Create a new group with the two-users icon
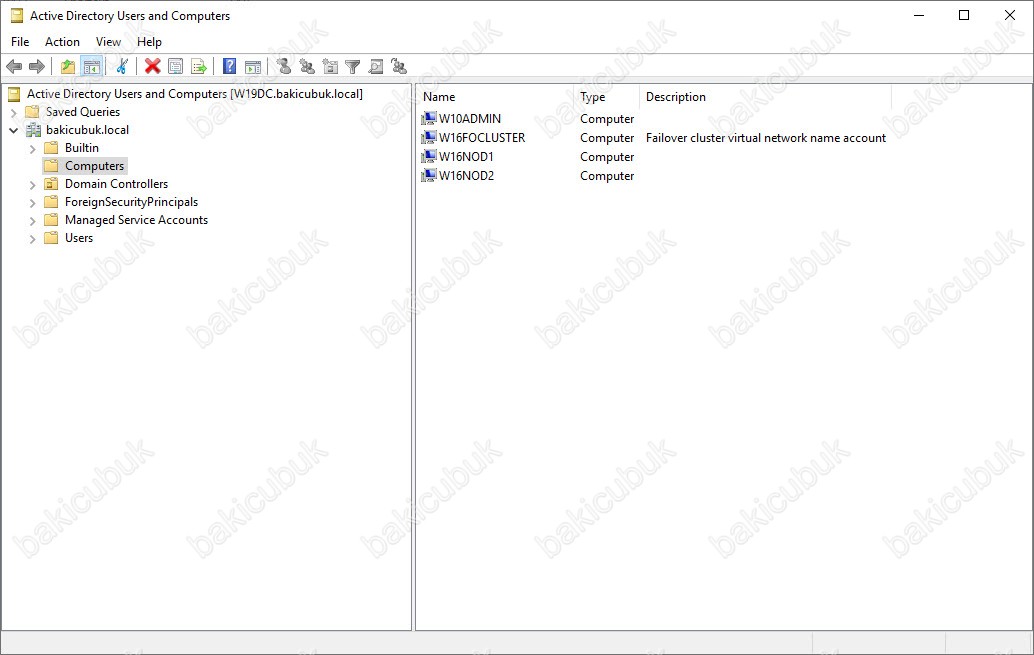1034x655 pixels. coord(307,66)
